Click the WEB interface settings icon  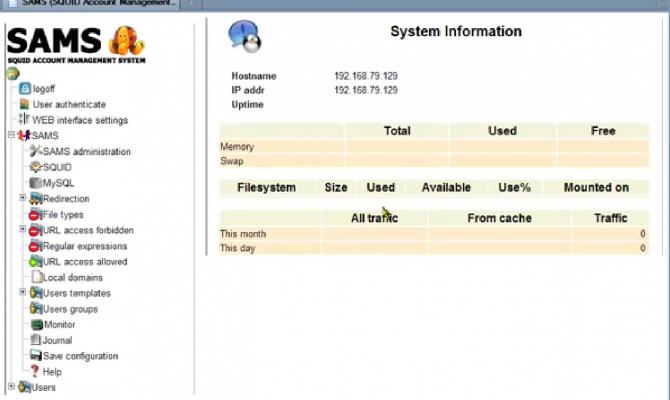[x=24, y=119]
